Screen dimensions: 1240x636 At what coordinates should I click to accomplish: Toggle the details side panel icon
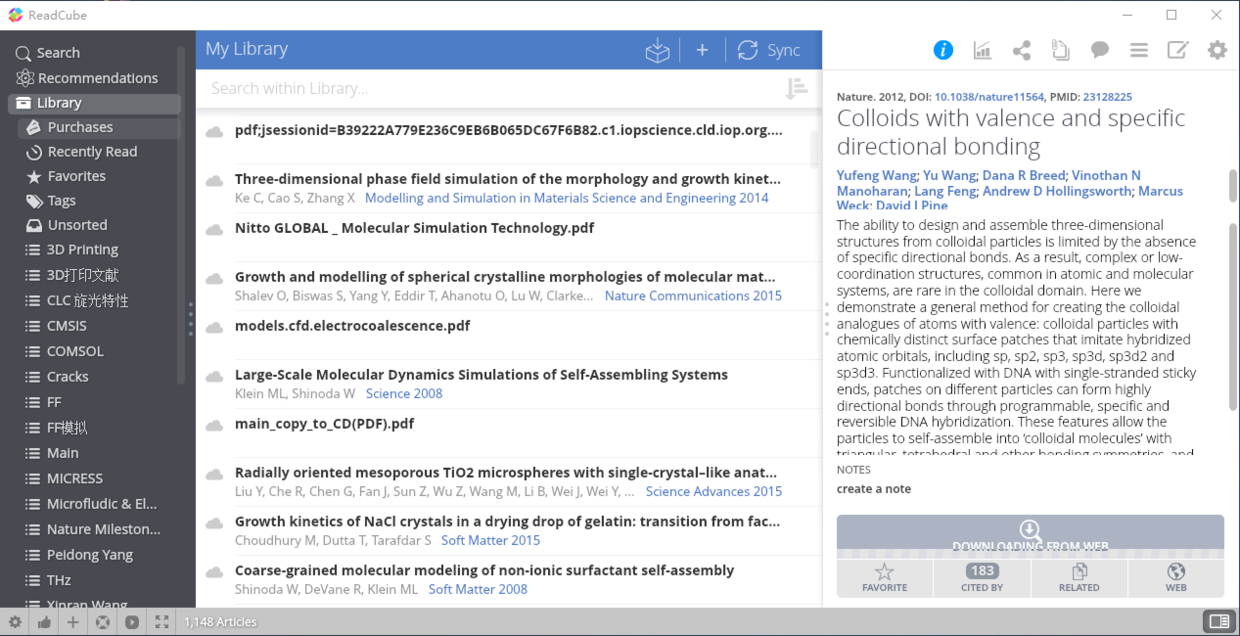(x=1219, y=622)
